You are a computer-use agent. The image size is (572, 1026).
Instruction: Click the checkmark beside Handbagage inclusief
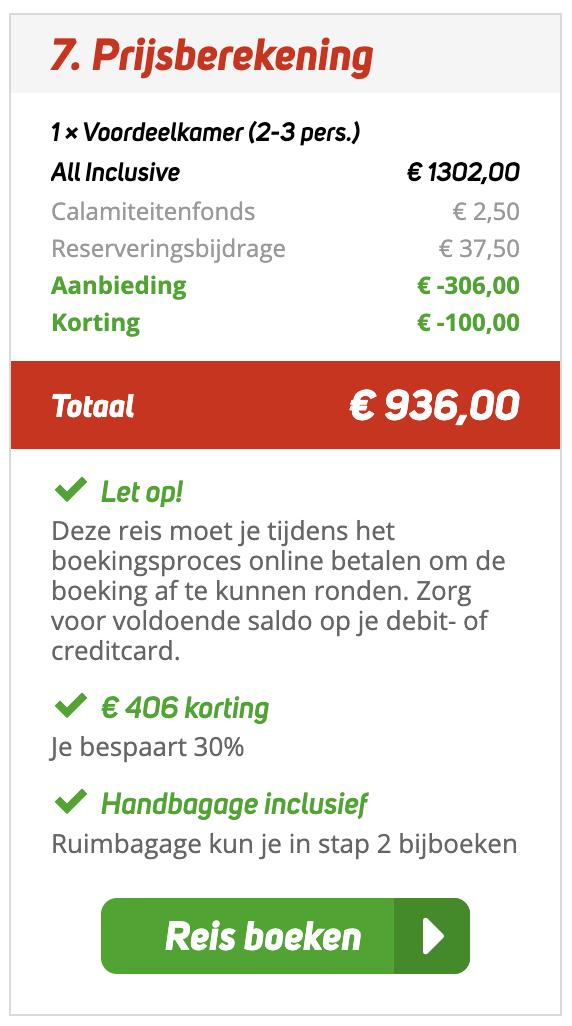pyautogui.click(x=71, y=801)
